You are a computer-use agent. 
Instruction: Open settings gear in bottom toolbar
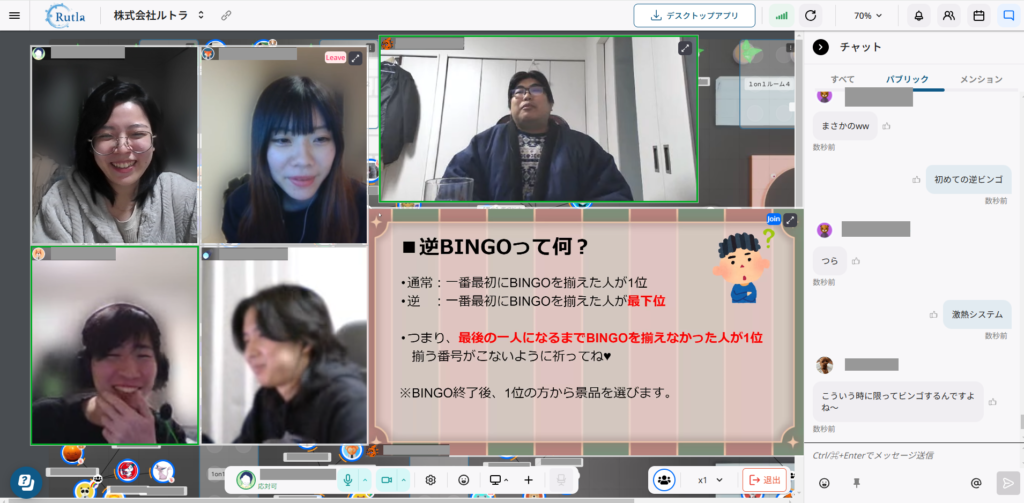(431, 480)
